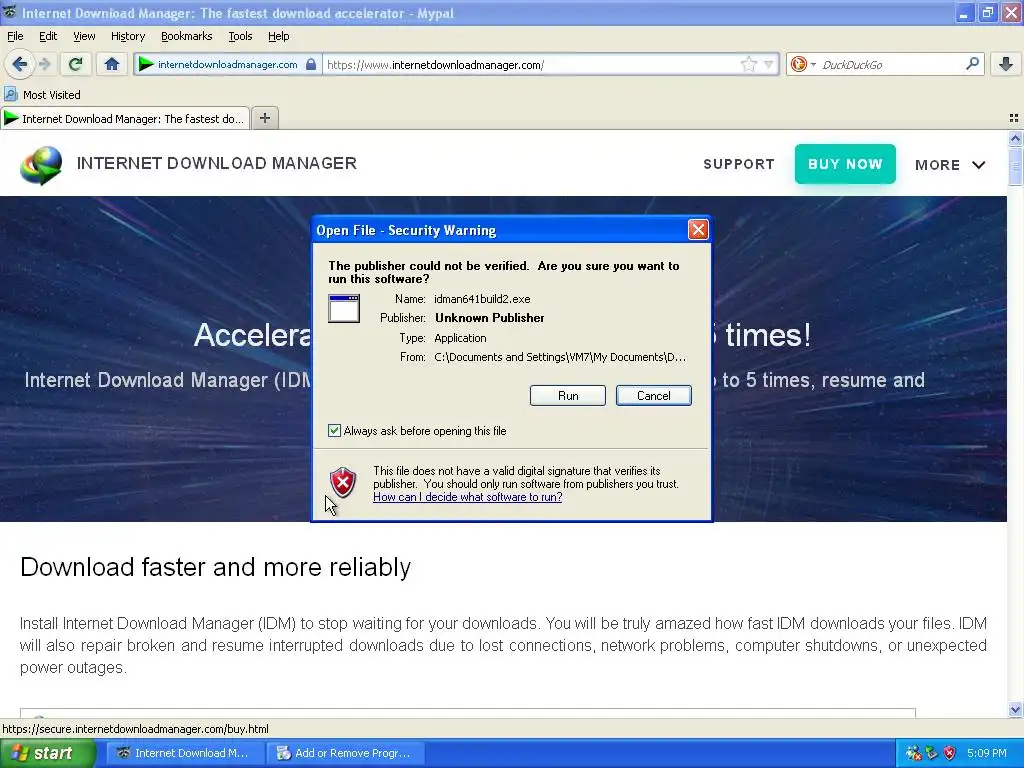This screenshot has height=768, width=1024.
Task: Cancel the Security Warning dialog
Action: point(653,396)
